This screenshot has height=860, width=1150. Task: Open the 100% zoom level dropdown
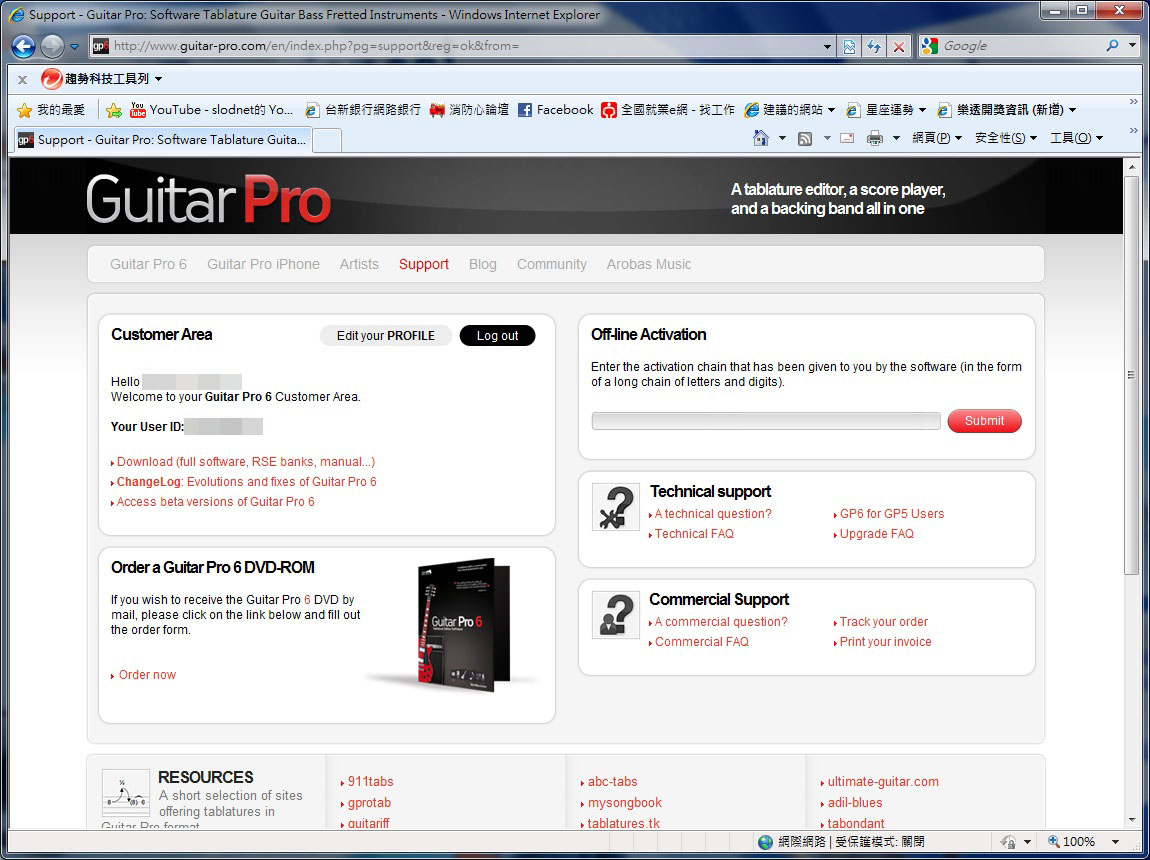point(1116,842)
